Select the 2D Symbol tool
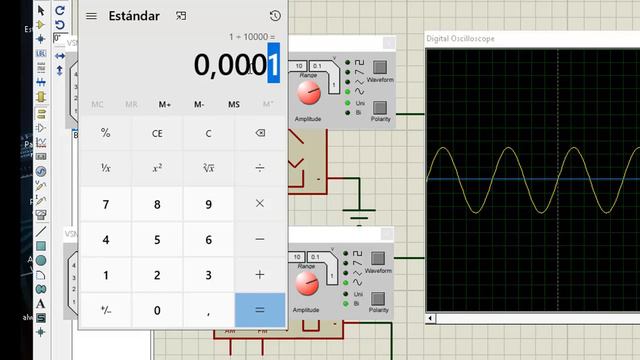The image size is (640, 360). coord(41,318)
